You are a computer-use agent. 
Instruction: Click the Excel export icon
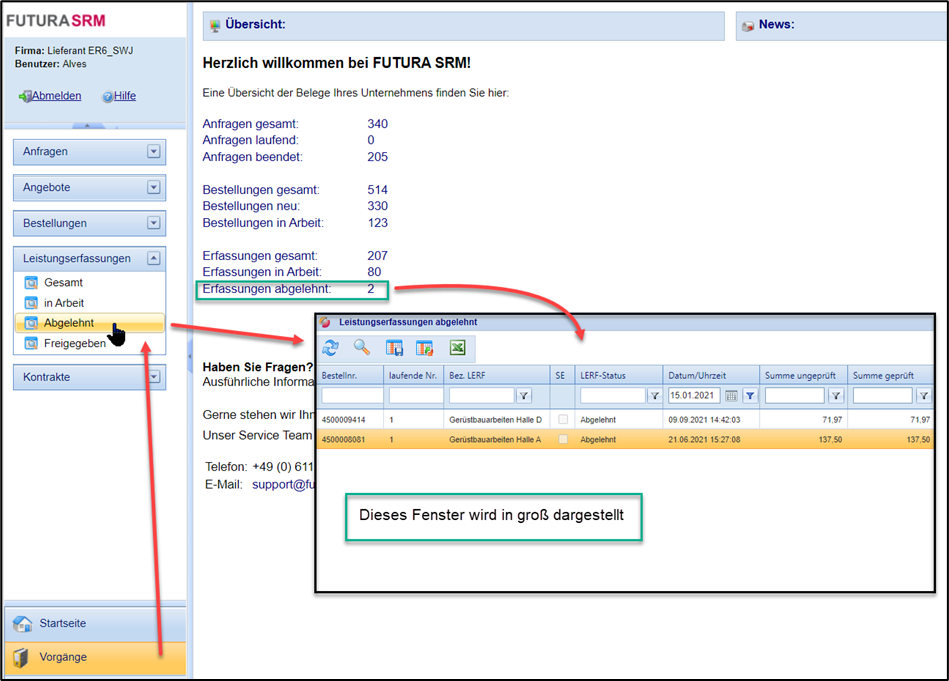tap(457, 348)
